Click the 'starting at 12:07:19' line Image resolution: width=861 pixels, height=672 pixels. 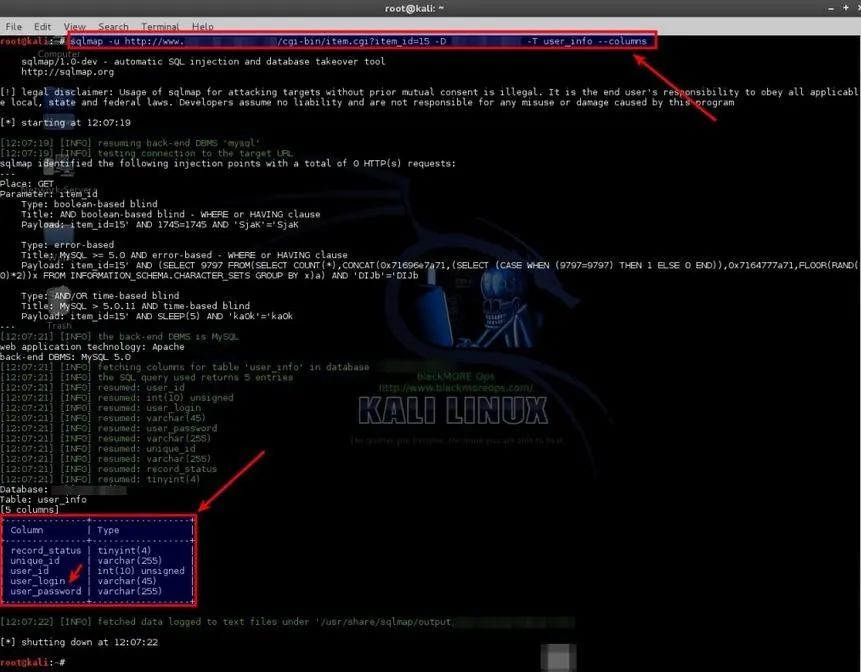[66, 122]
